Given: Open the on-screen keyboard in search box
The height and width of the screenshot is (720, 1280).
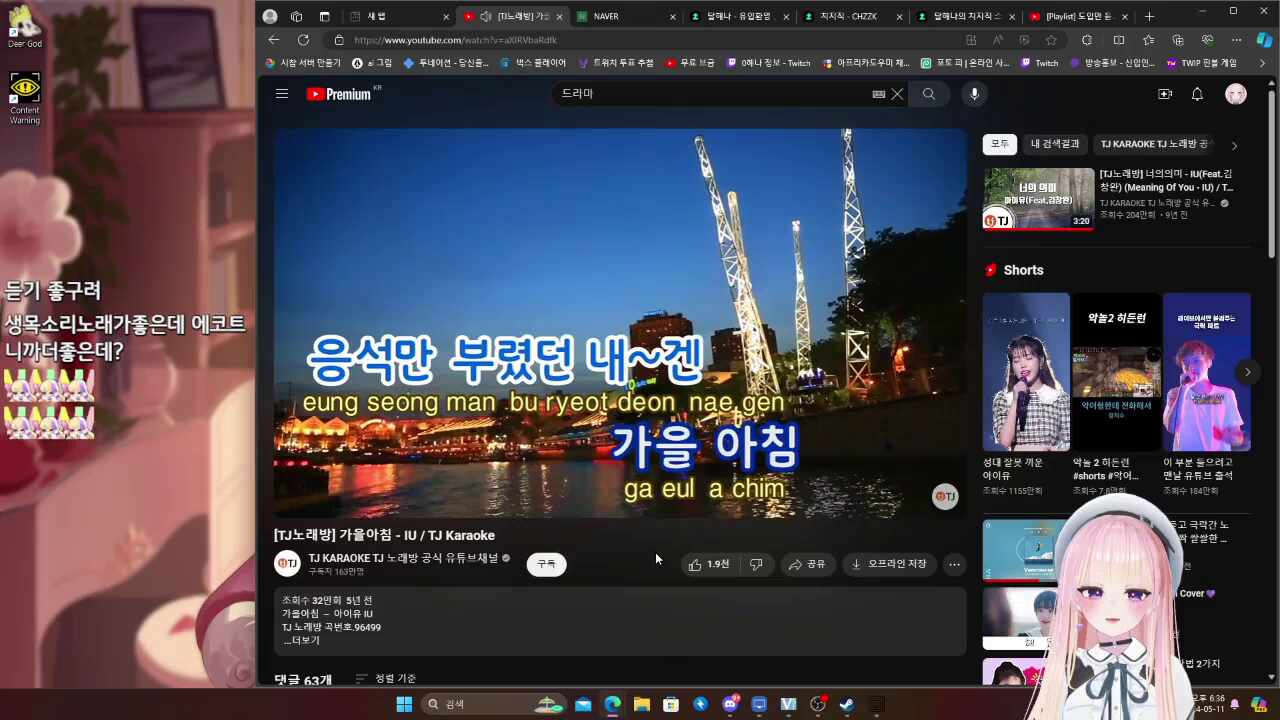Looking at the screenshot, I should click(x=878, y=94).
